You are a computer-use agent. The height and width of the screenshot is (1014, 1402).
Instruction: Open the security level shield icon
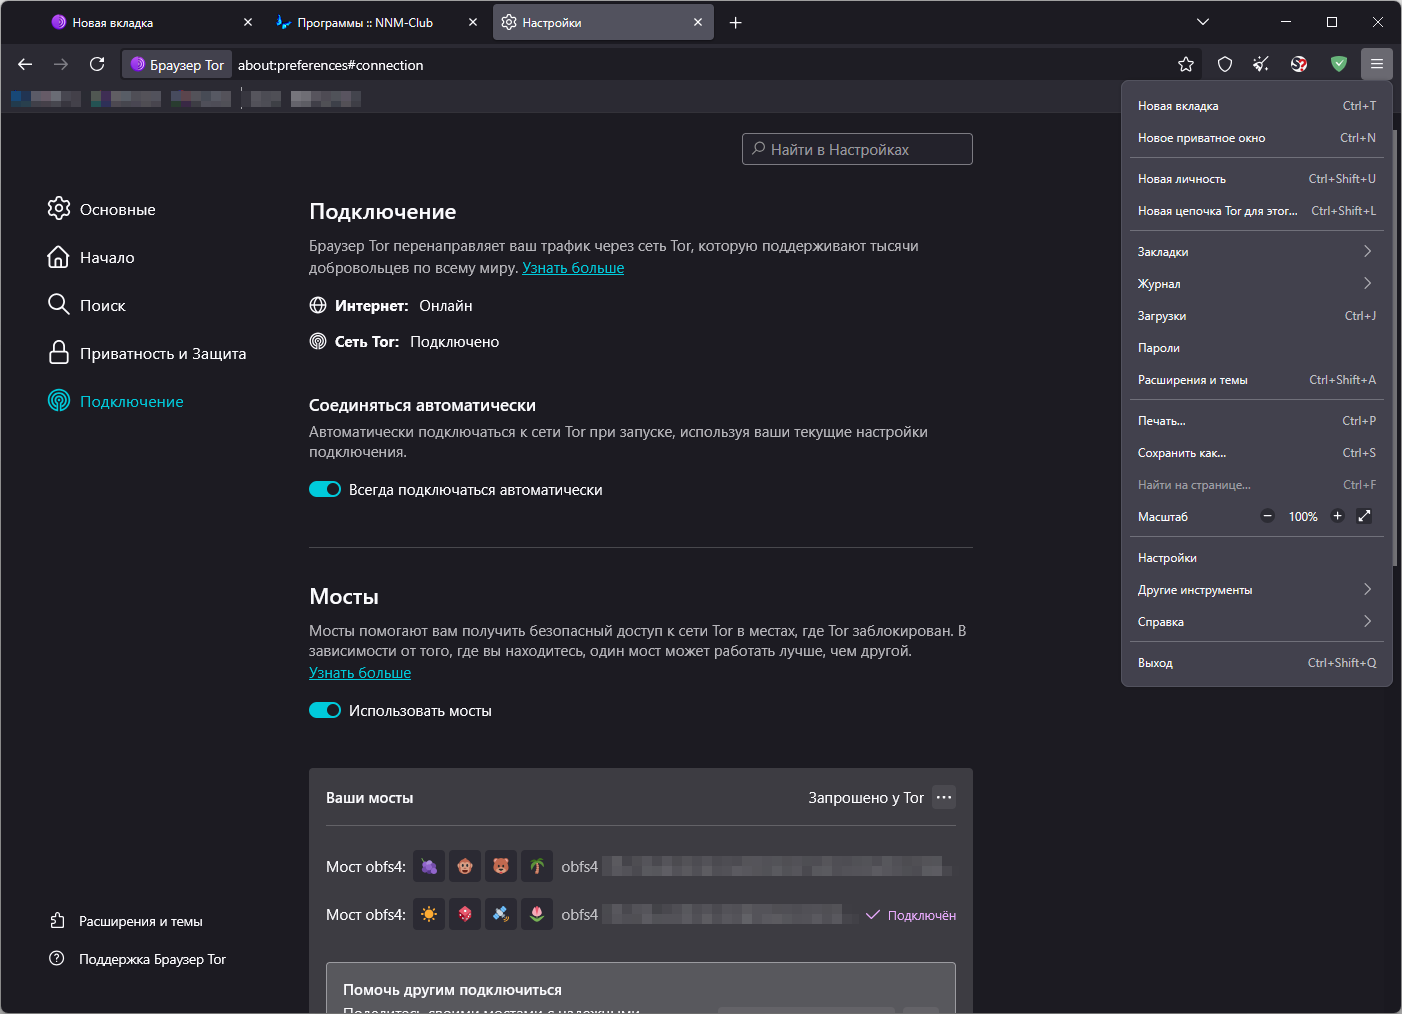click(1225, 64)
